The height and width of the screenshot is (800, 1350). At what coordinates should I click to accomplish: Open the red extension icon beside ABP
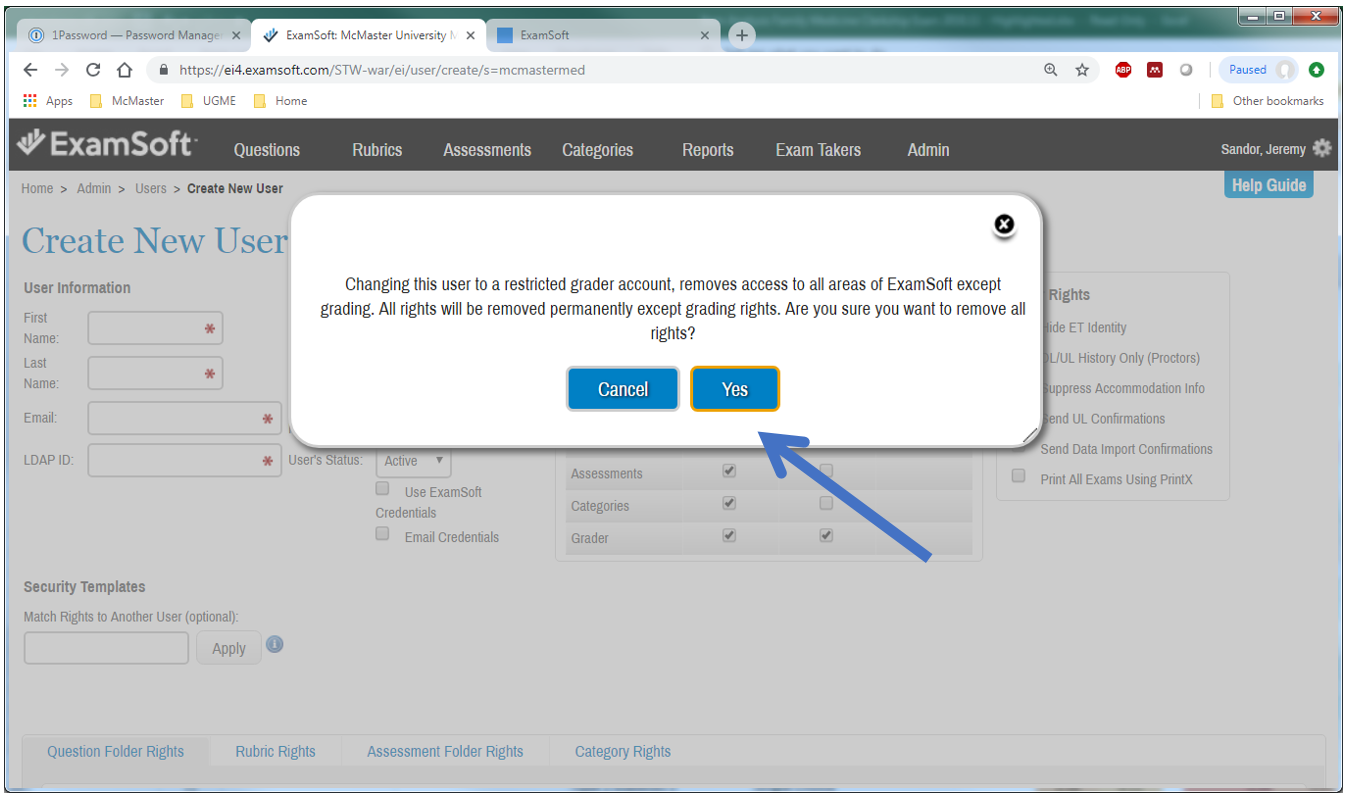tap(1155, 70)
